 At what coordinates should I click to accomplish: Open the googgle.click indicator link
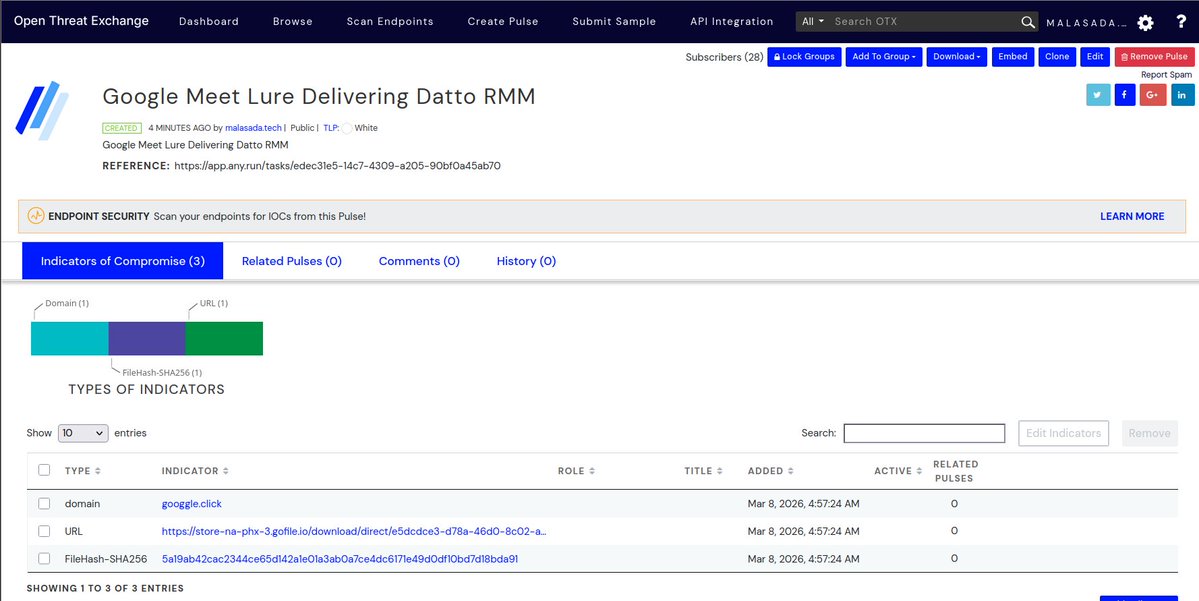pyautogui.click(x=192, y=503)
